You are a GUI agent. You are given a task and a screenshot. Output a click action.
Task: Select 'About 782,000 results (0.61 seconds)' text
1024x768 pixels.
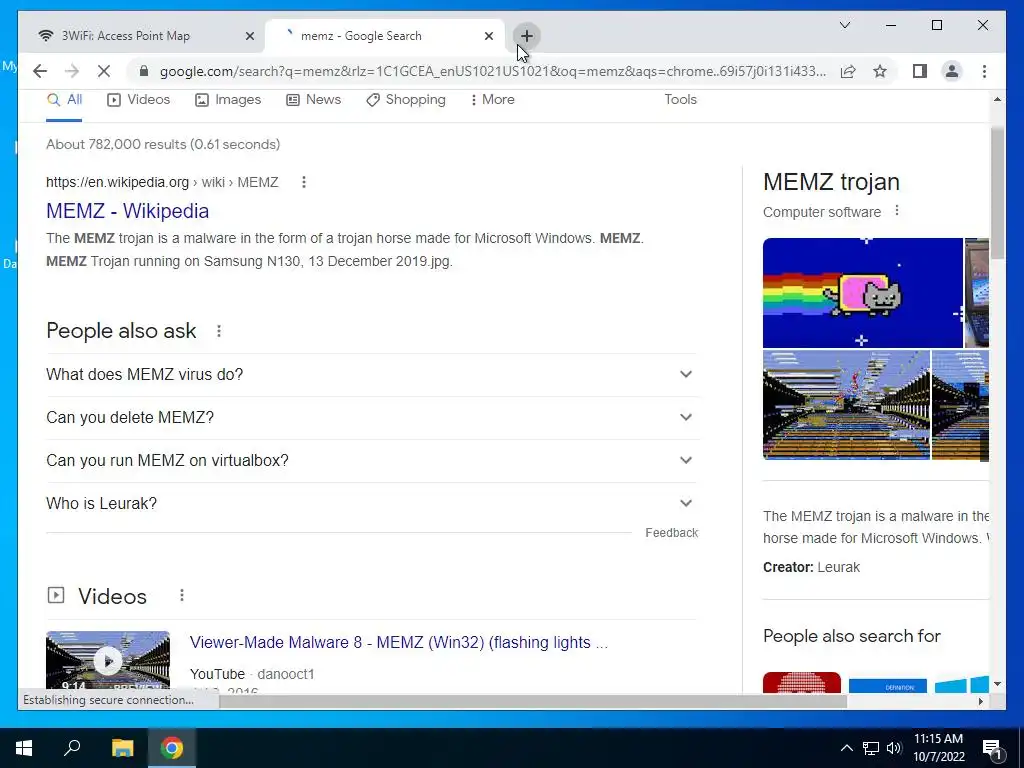tap(163, 144)
